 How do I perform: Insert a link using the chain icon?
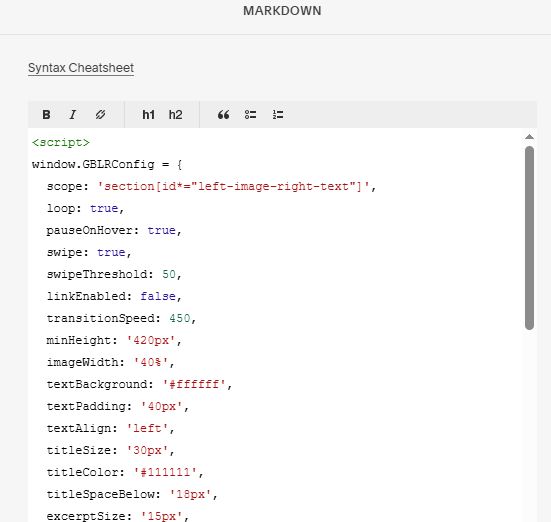pyautogui.click(x=101, y=115)
